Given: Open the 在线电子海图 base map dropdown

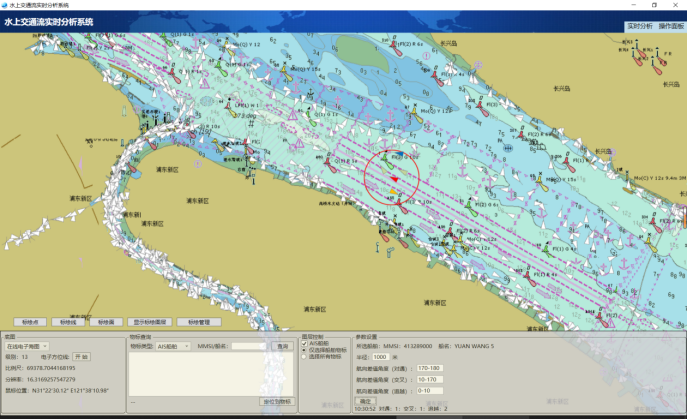Looking at the screenshot, I should click(x=28, y=346).
